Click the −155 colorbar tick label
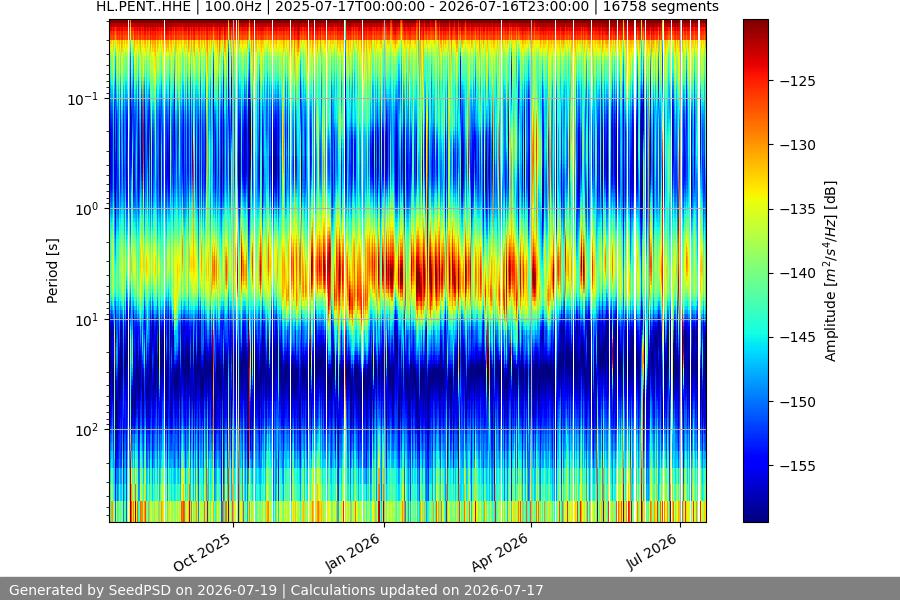 click(x=798, y=466)
